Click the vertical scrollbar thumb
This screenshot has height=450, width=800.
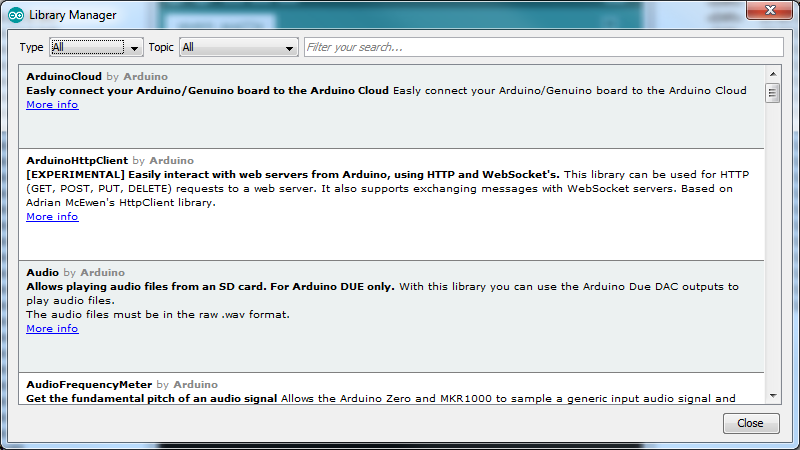click(772, 93)
